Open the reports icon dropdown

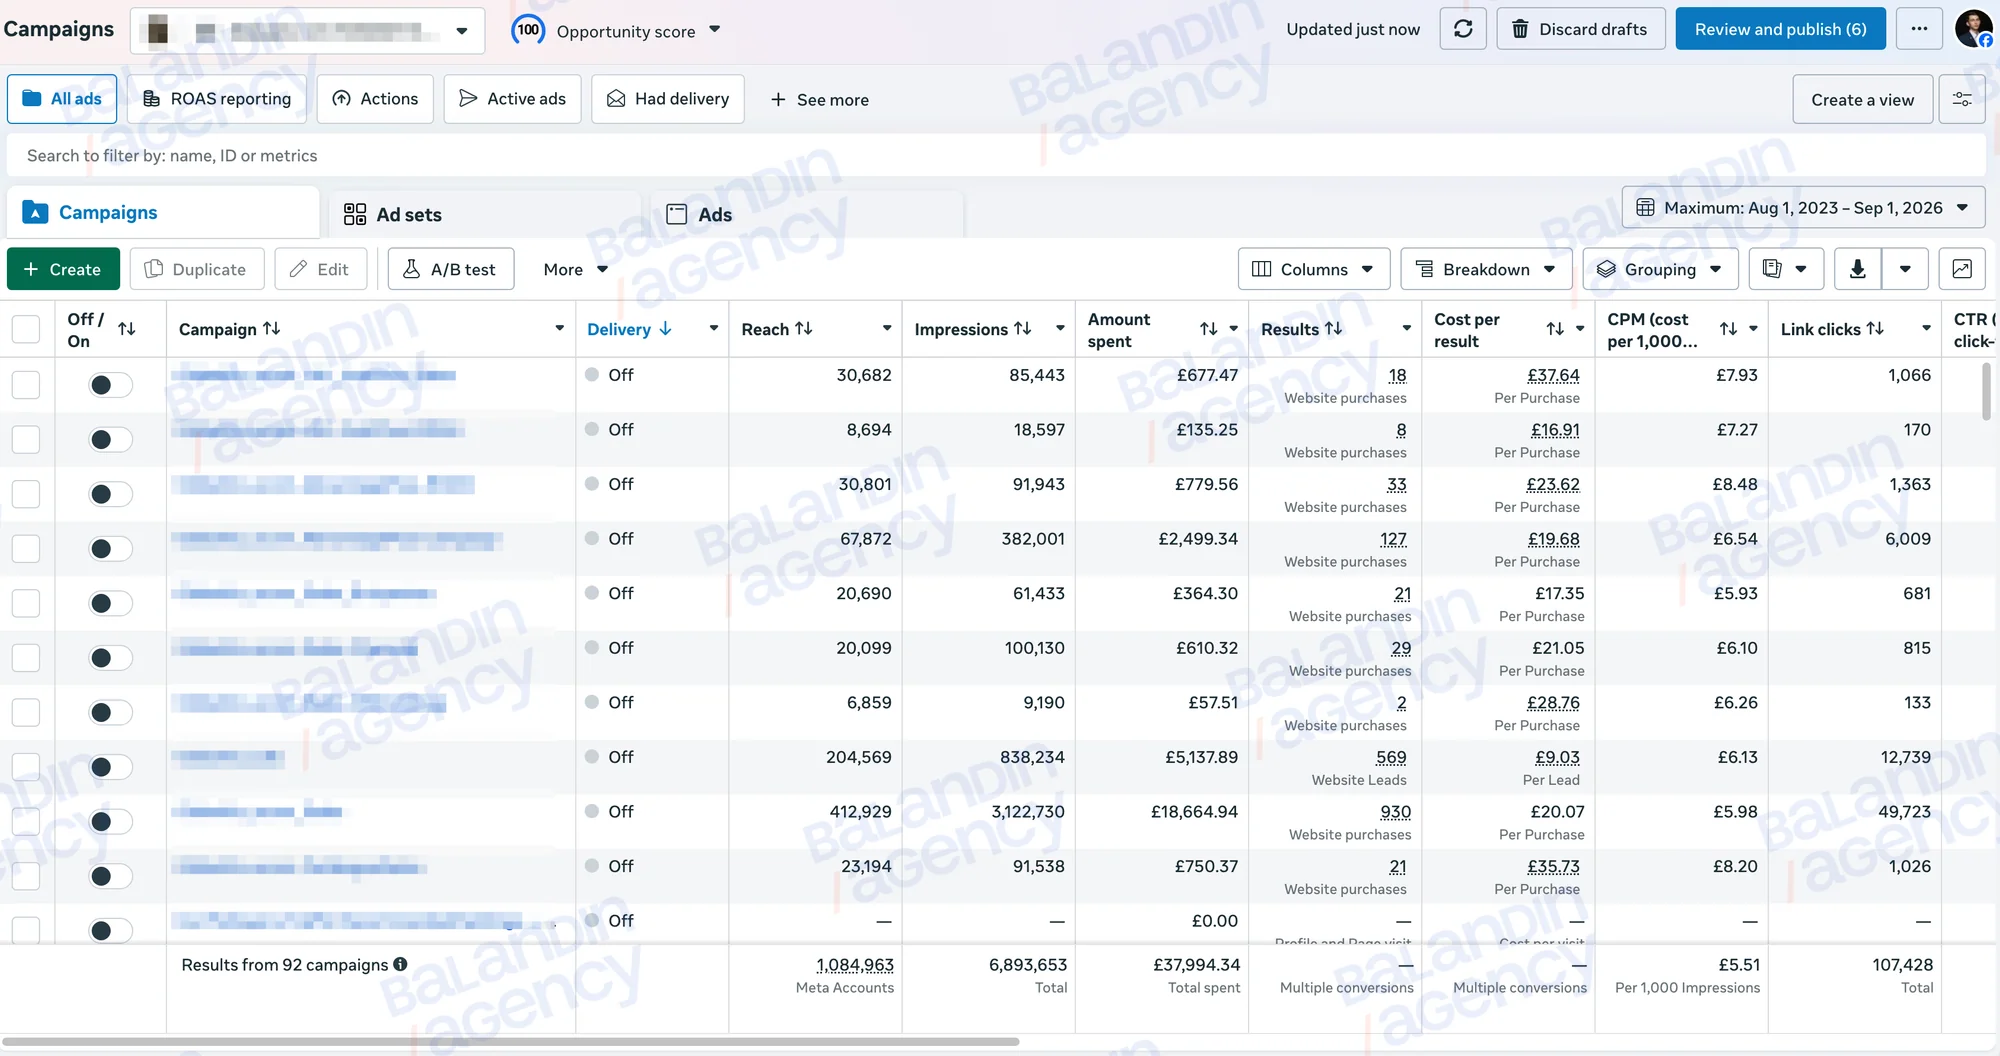point(1786,269)
